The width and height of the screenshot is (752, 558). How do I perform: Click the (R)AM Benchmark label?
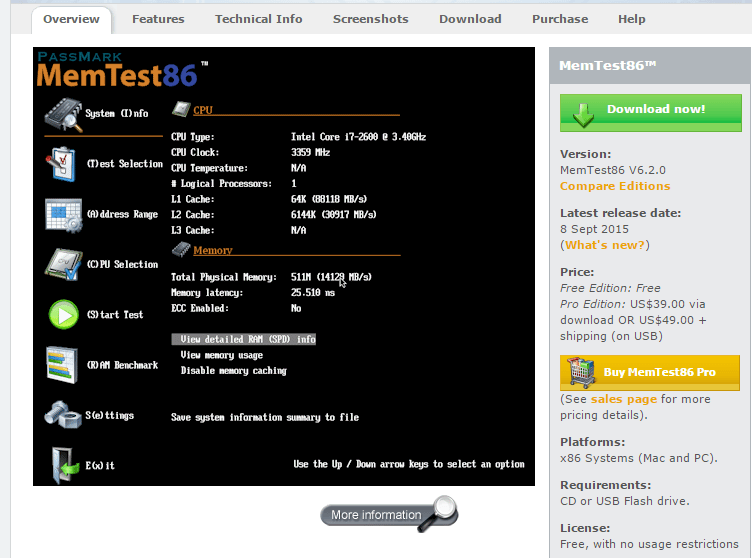coord(122,365)
